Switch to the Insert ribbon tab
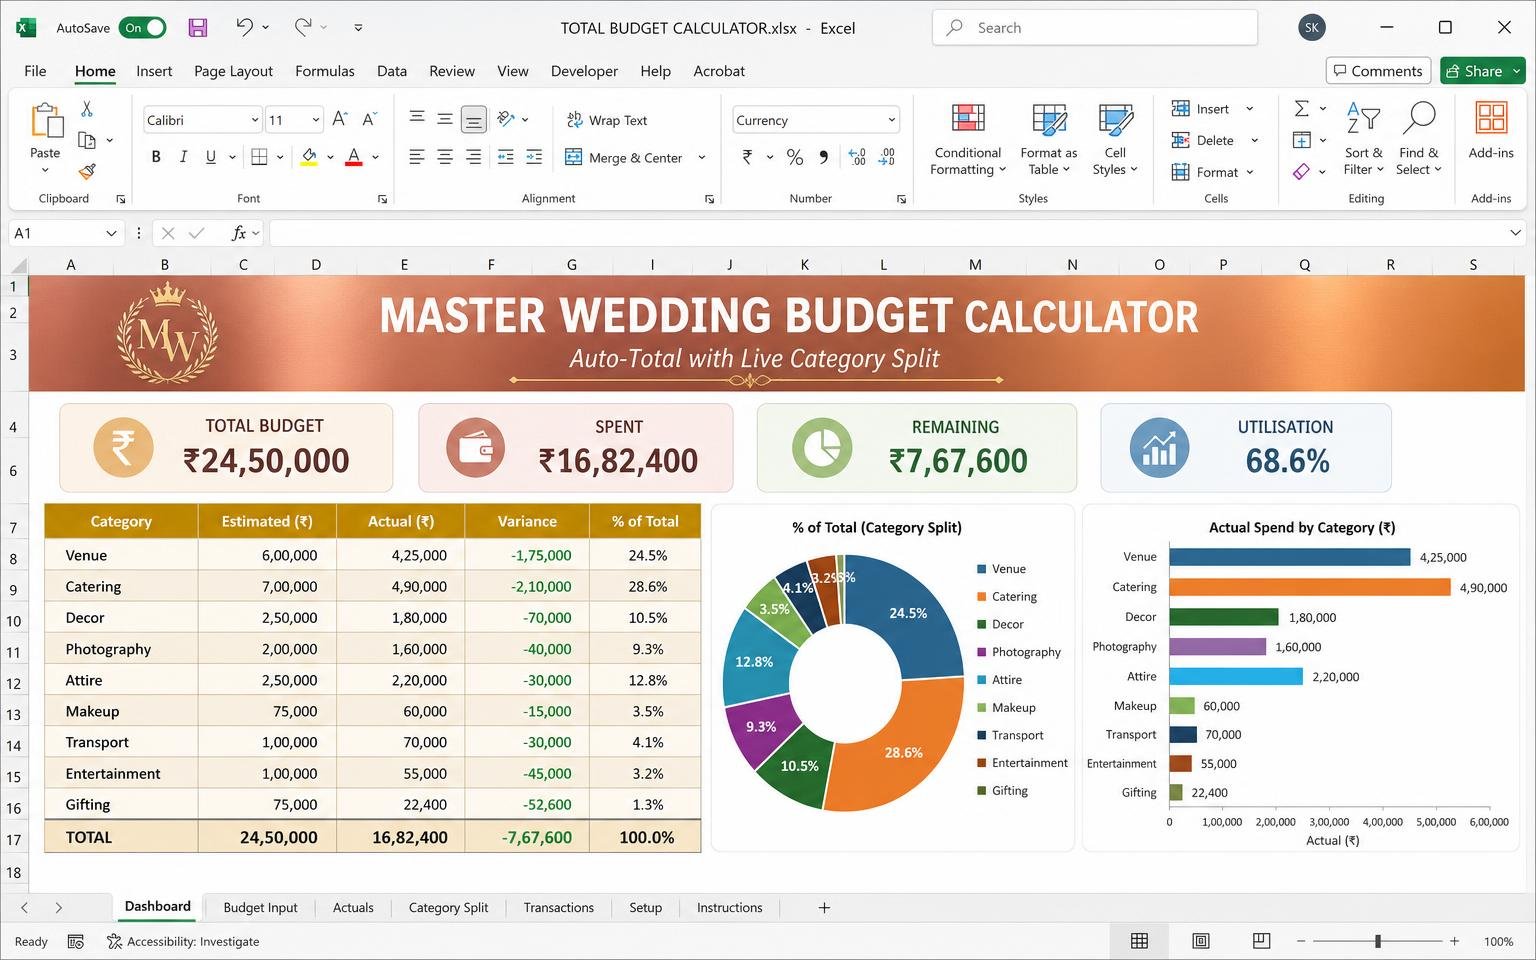Screen dimensions: 1536x960 154,71
